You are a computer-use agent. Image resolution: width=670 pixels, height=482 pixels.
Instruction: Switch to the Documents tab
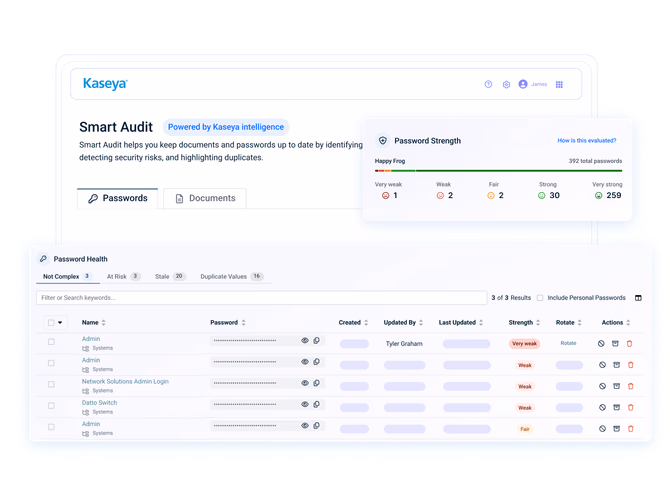click(205, 198)
